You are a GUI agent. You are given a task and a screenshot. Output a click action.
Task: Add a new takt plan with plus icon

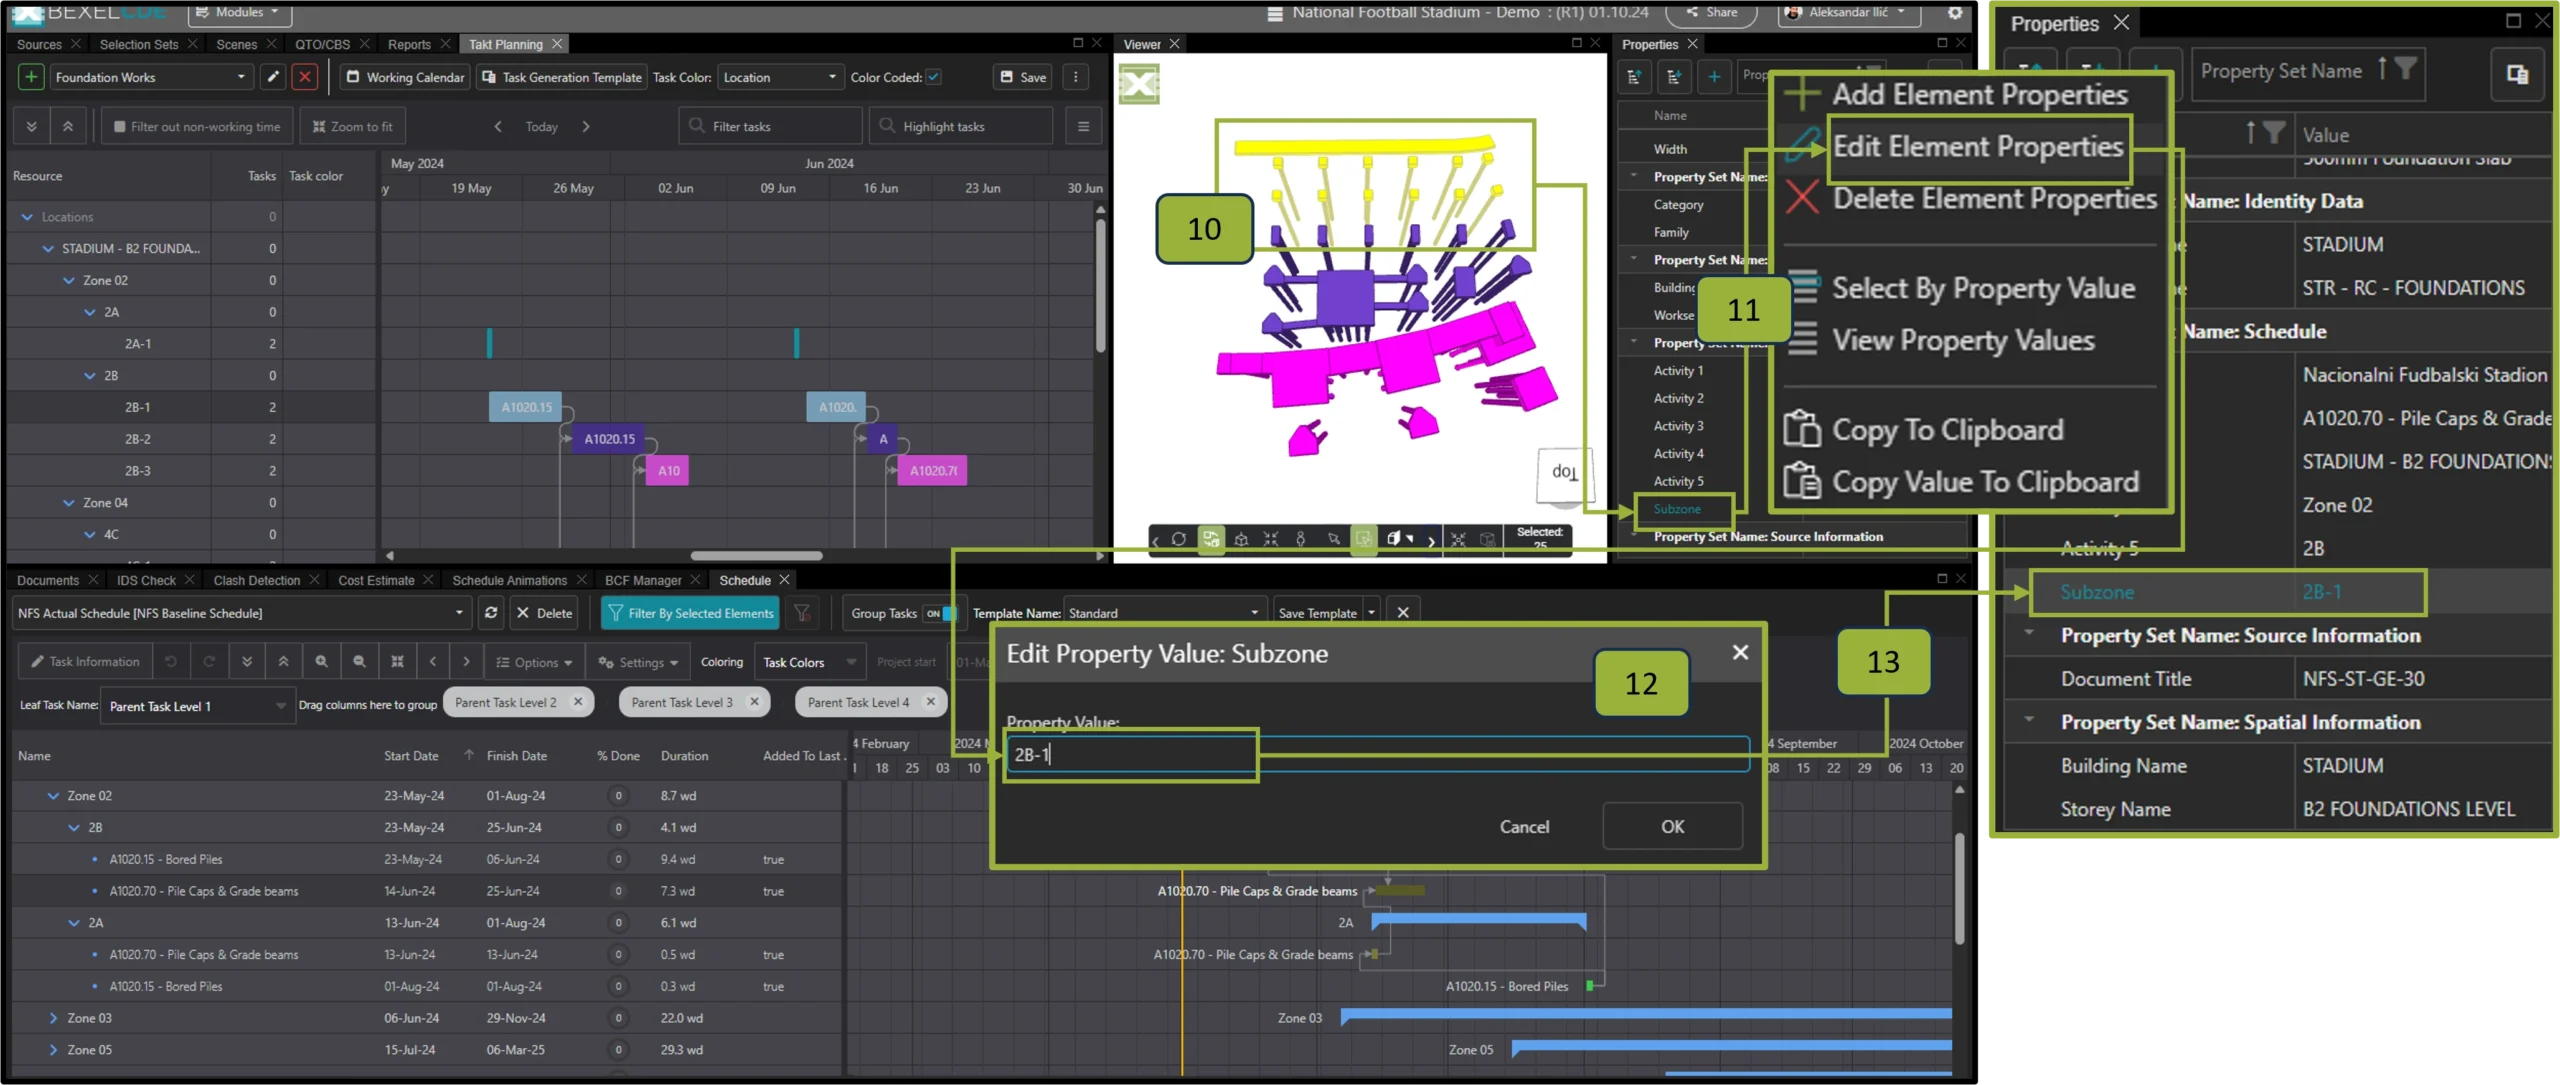[x=31, y=77]
